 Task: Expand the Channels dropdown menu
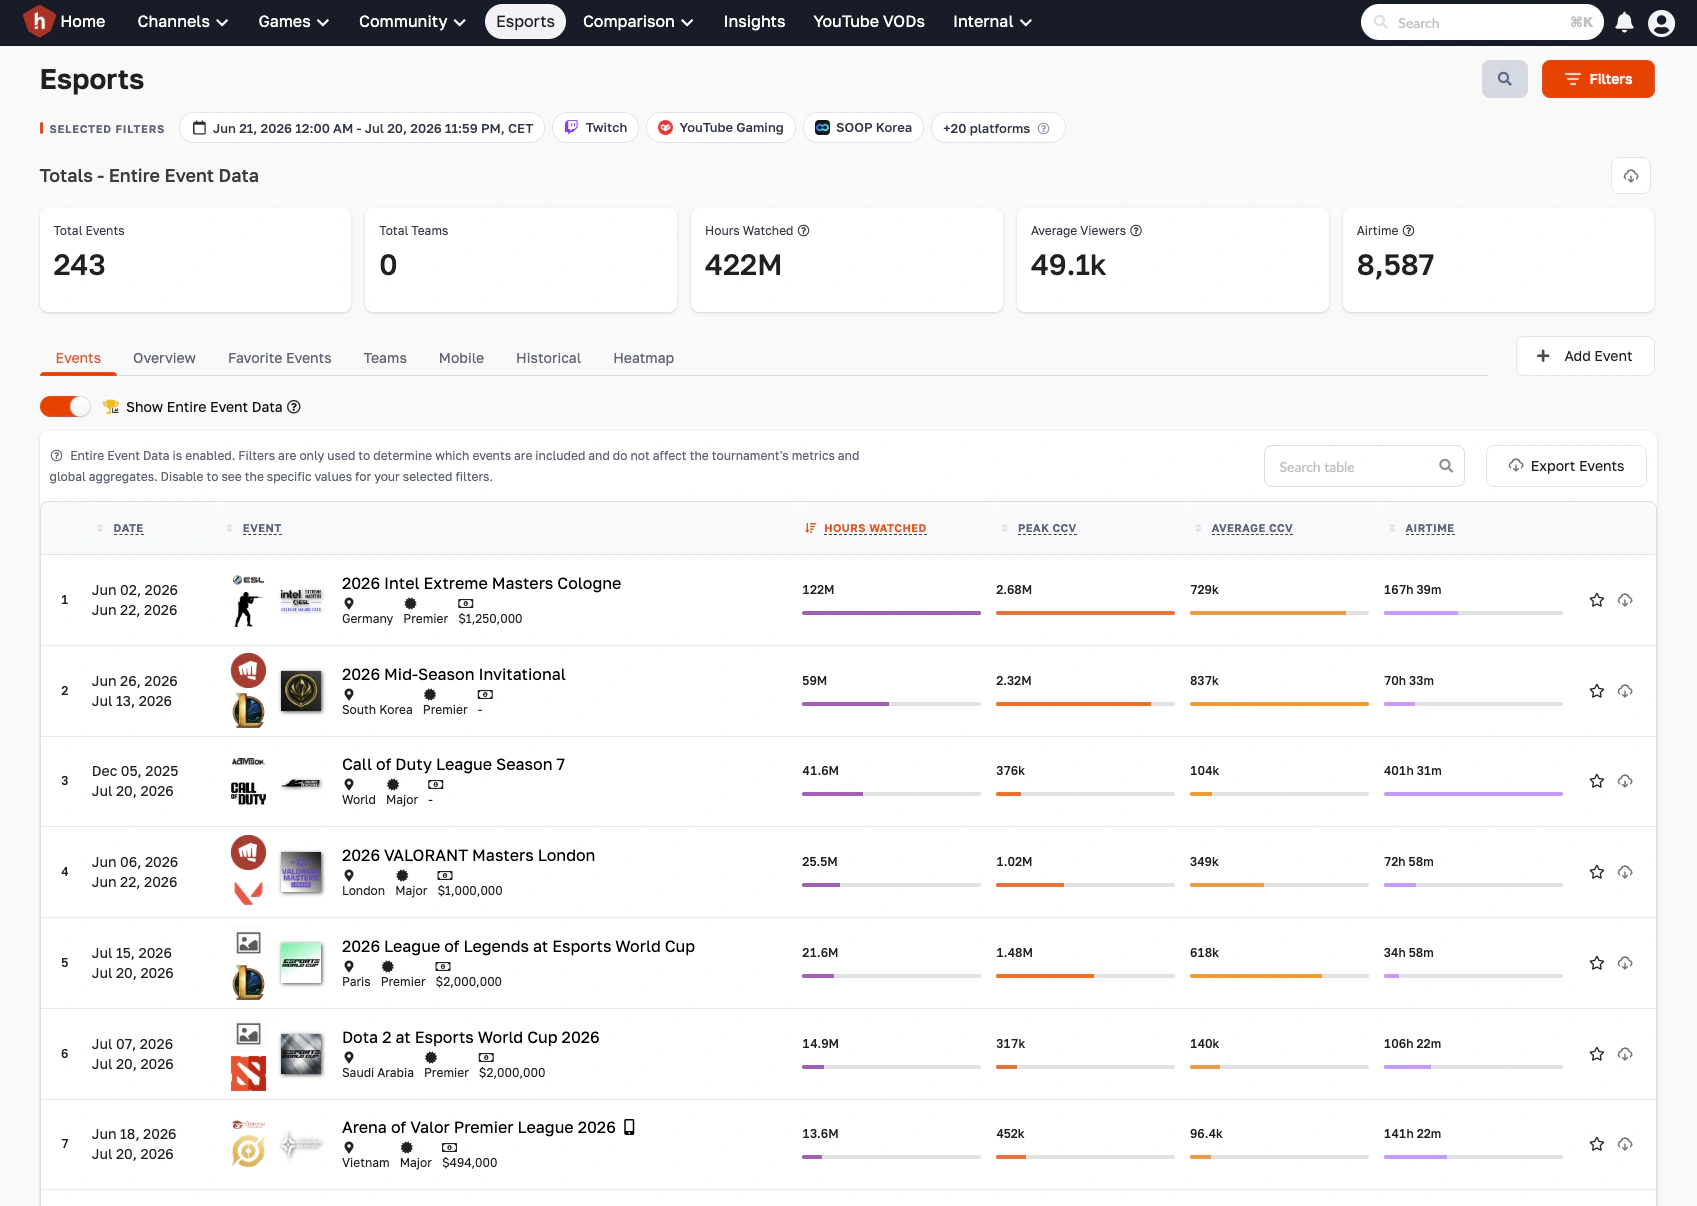183,22
